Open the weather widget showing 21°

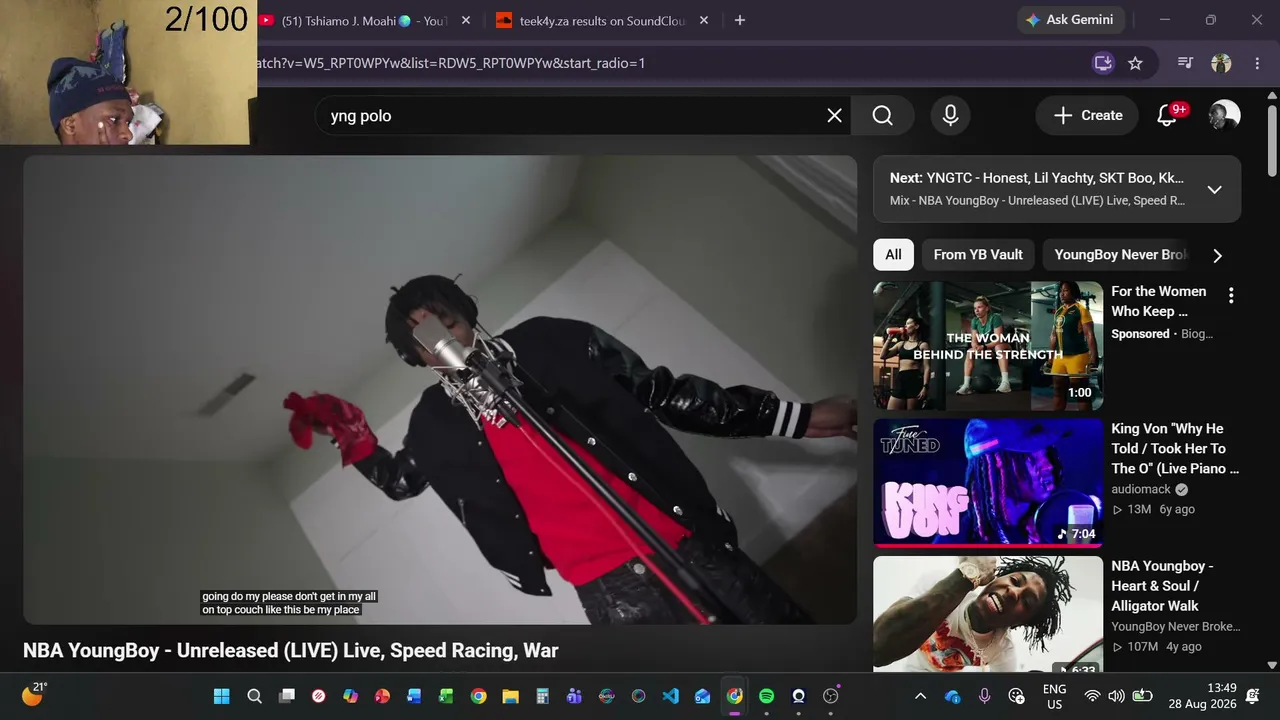click(34, 694)
